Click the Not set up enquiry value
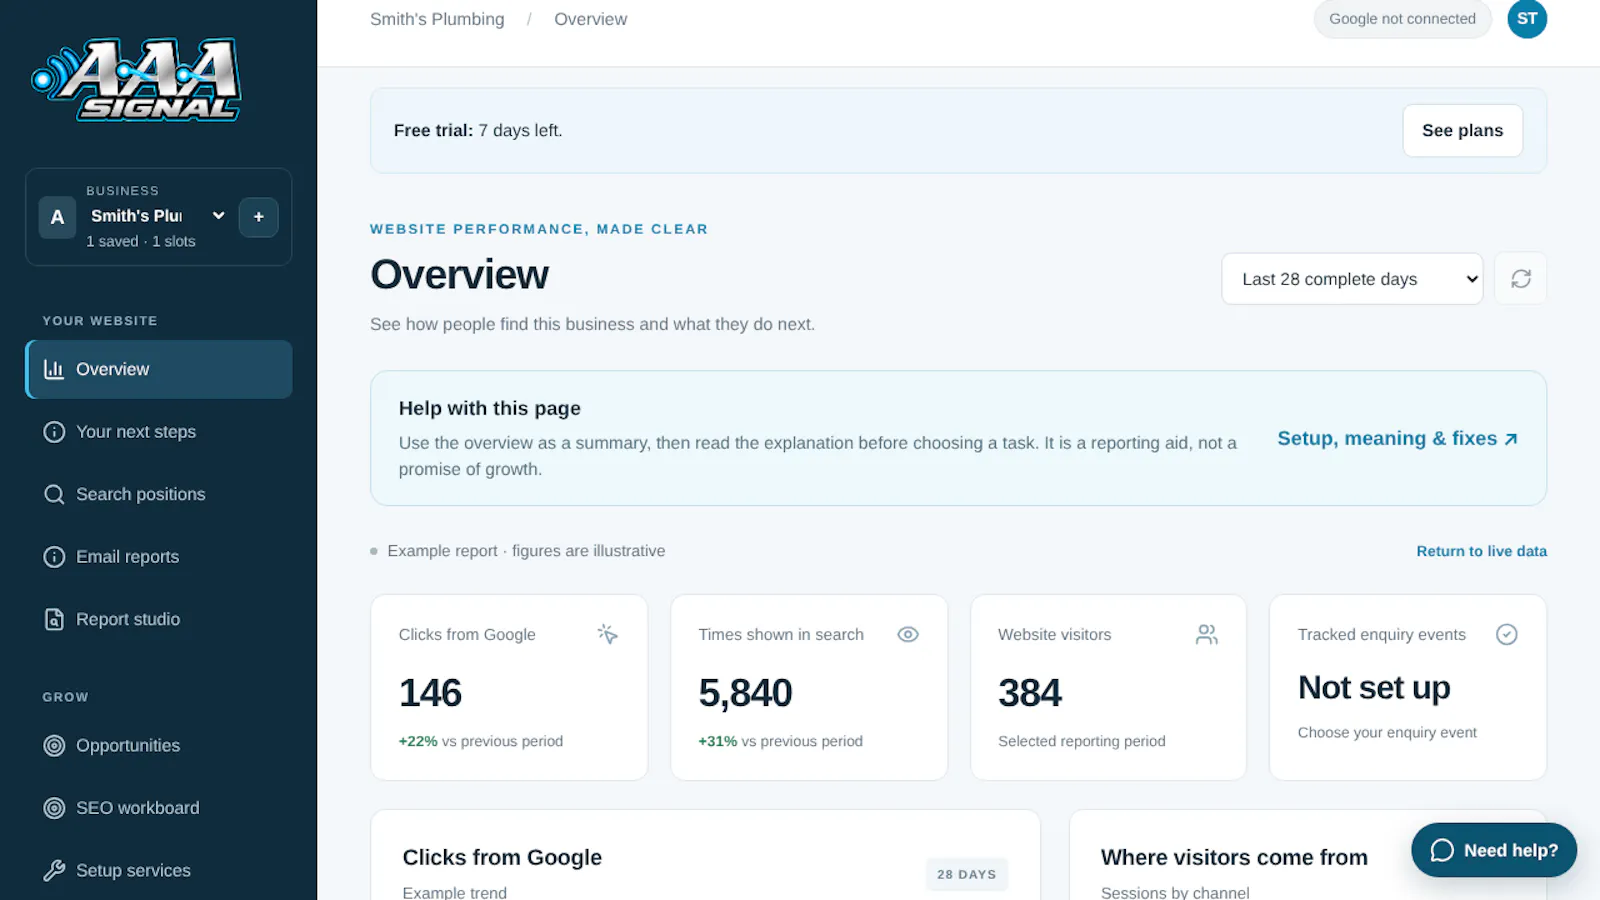The height and width of the screenshot is (900, 1600). click(1374, 688)
